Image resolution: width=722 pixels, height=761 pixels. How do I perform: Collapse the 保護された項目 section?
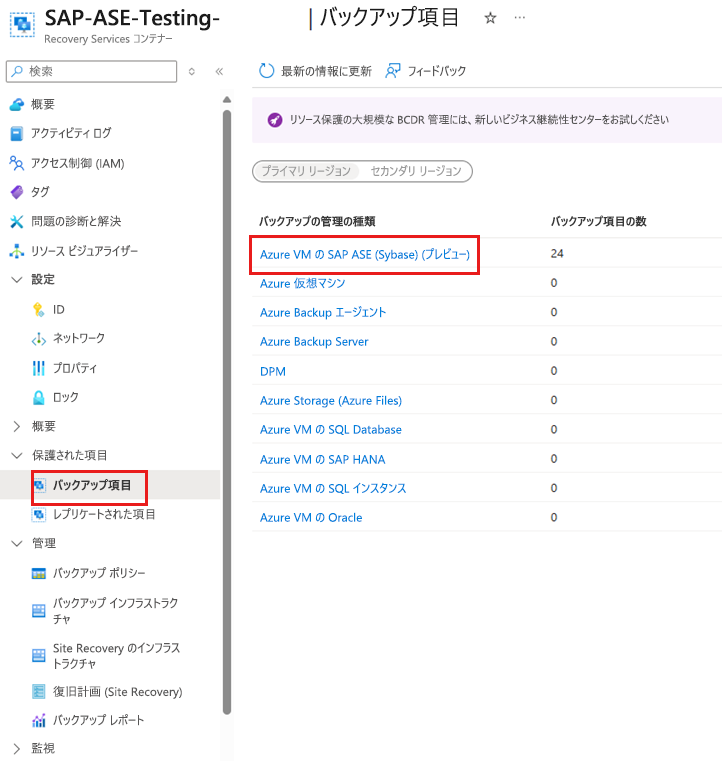pyautogui.click(x=17, y=456)
